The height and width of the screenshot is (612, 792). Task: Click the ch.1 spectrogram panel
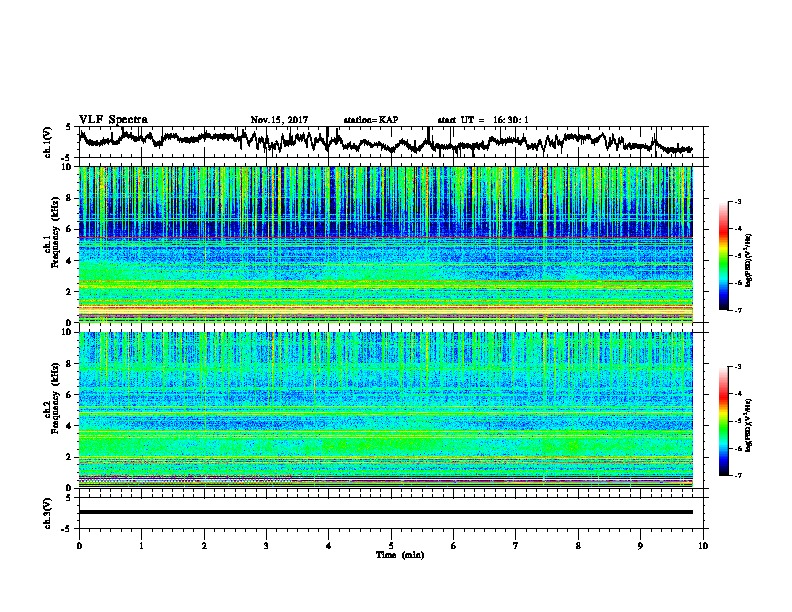[x=386, y=244]
